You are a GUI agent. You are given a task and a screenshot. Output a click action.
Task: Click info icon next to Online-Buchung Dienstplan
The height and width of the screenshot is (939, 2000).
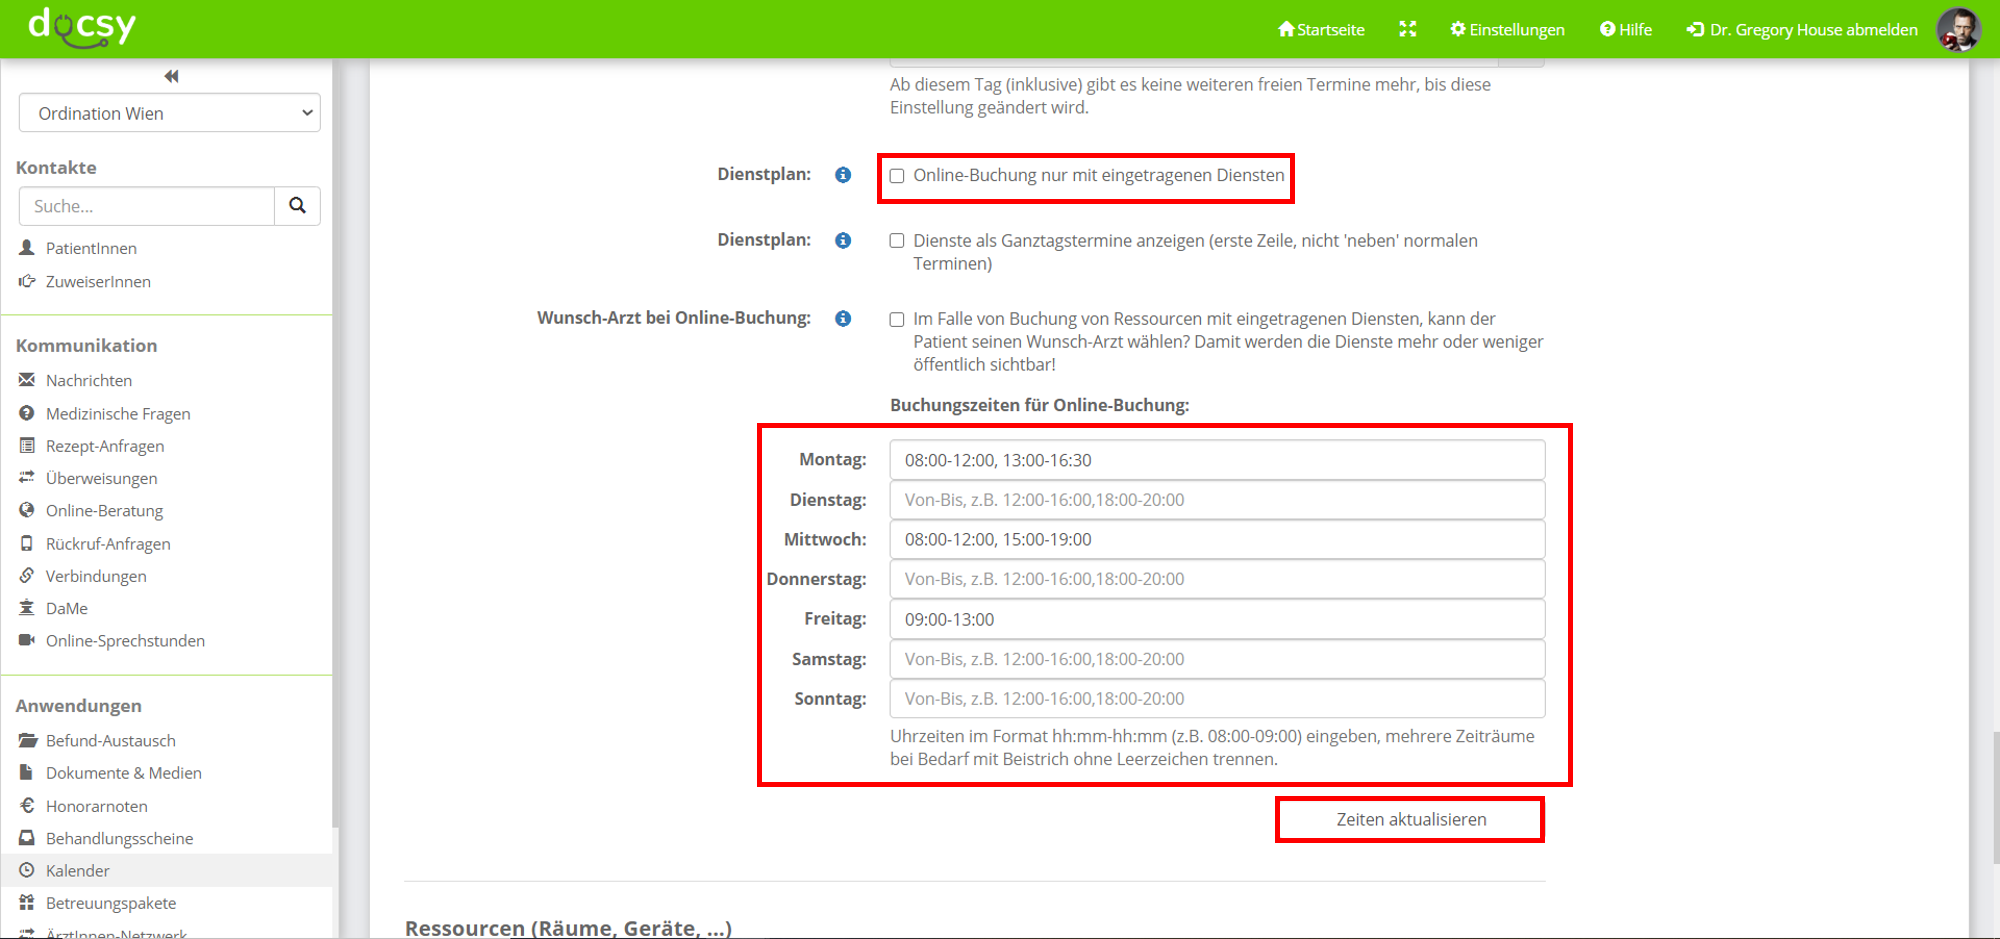(843, 175)
